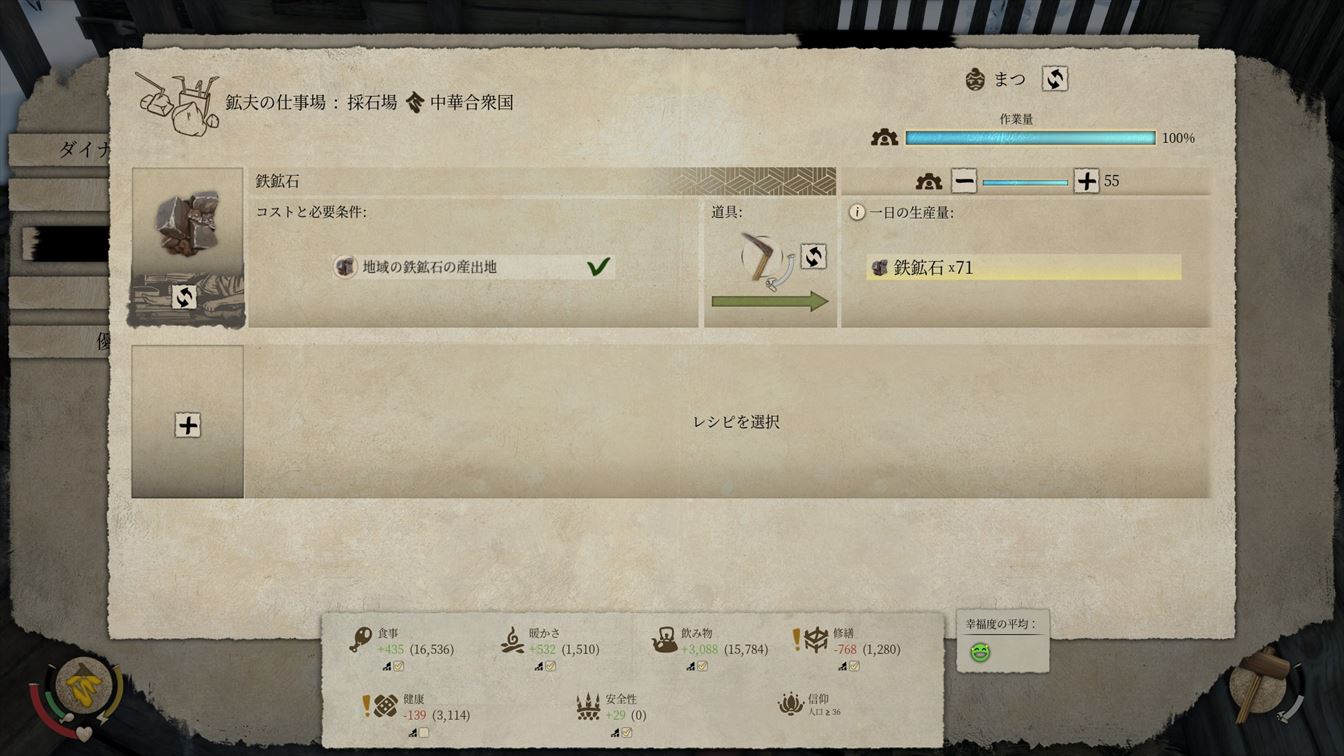
Task: Click the 信仰 lotus icon
Action: 790,704
